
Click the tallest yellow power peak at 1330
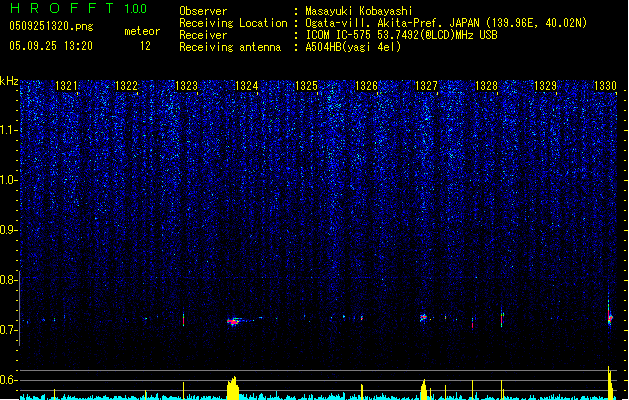point(611,383)
